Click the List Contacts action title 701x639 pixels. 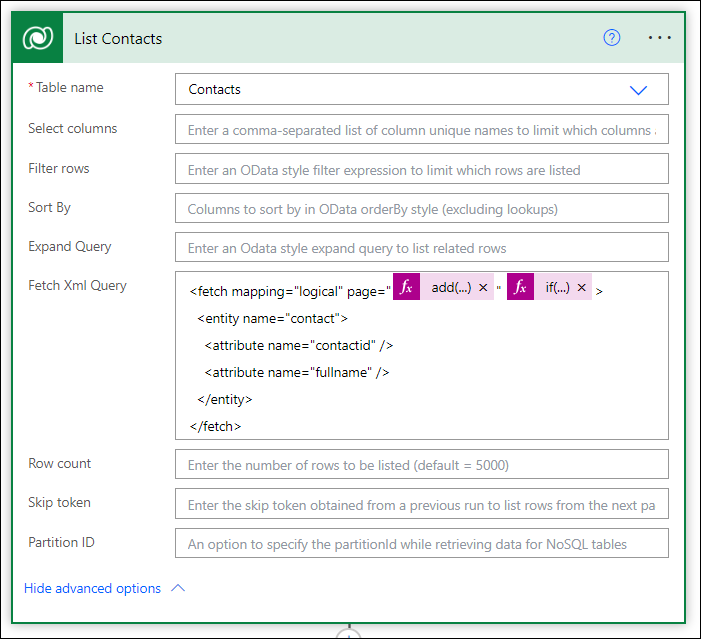click(118, 39)
